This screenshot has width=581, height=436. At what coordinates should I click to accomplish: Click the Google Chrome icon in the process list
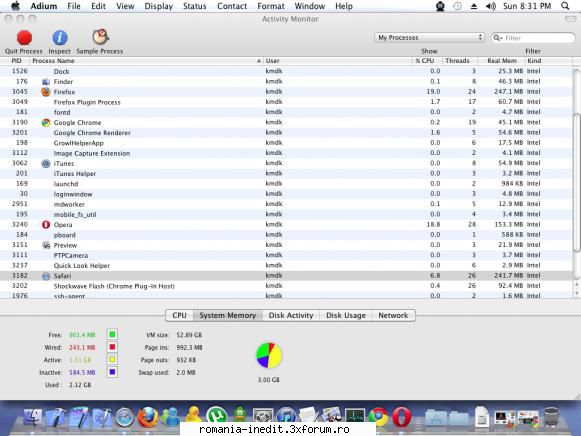coord(46,123)
